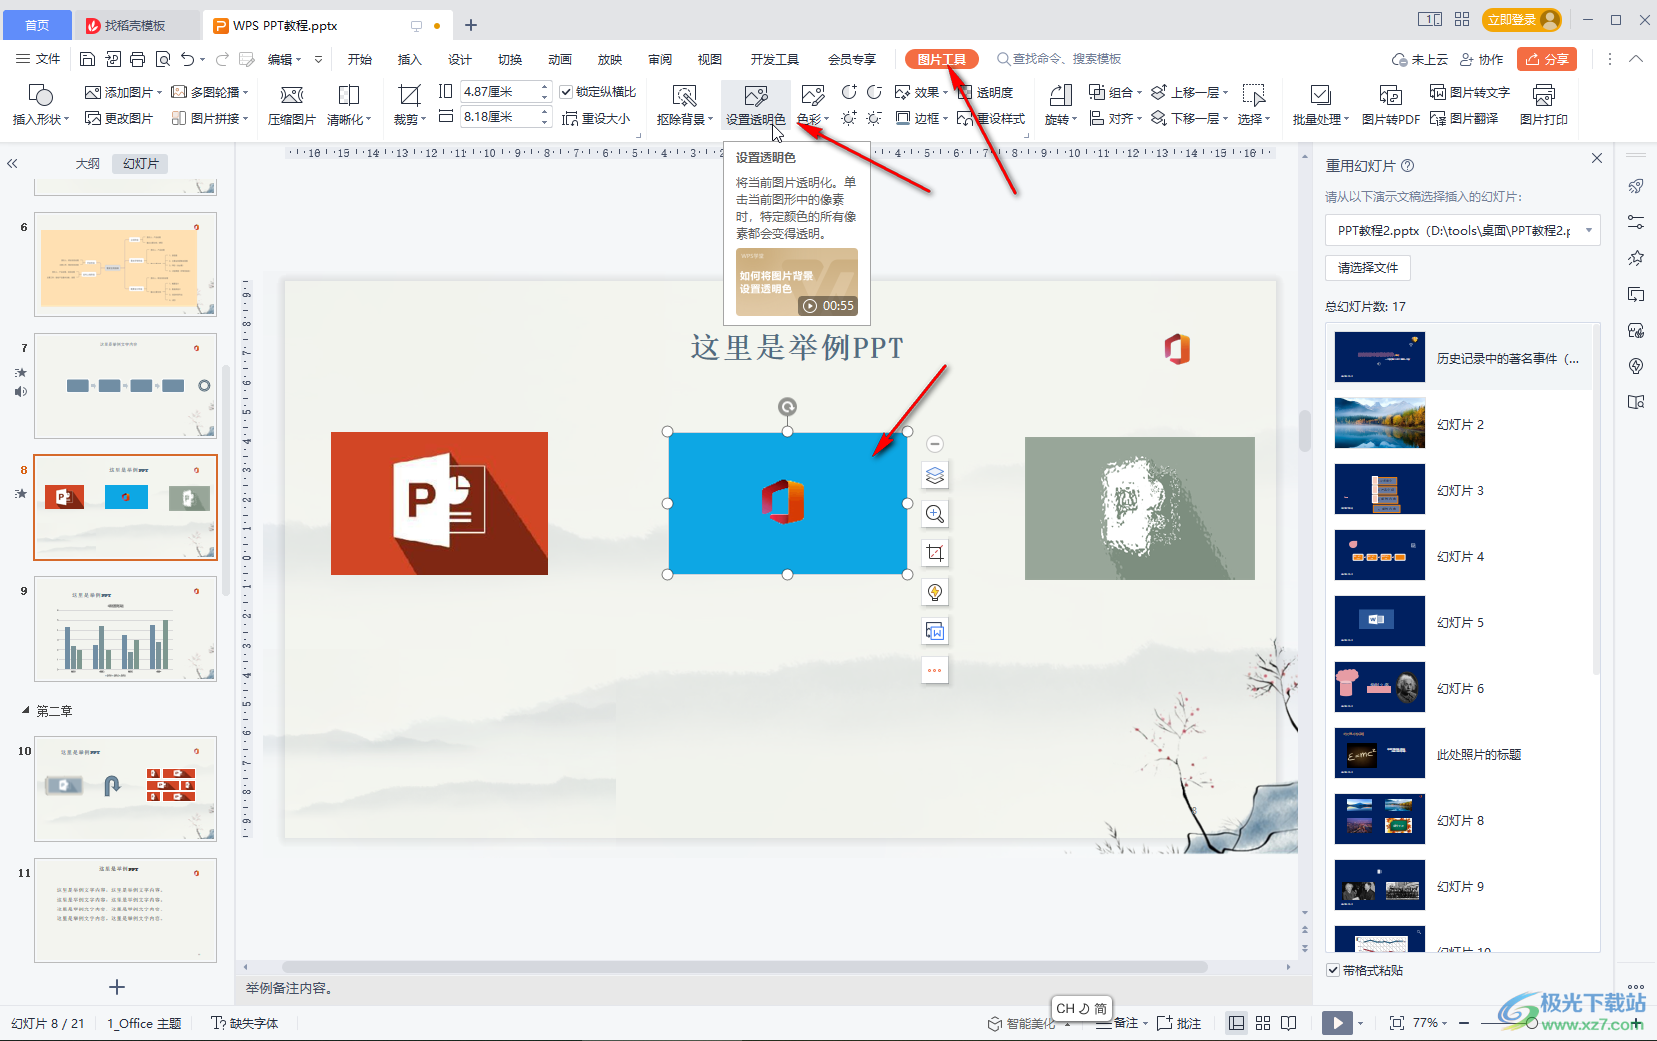Click the Picture to Text (图片转文字) tool

pos(1469,92)
